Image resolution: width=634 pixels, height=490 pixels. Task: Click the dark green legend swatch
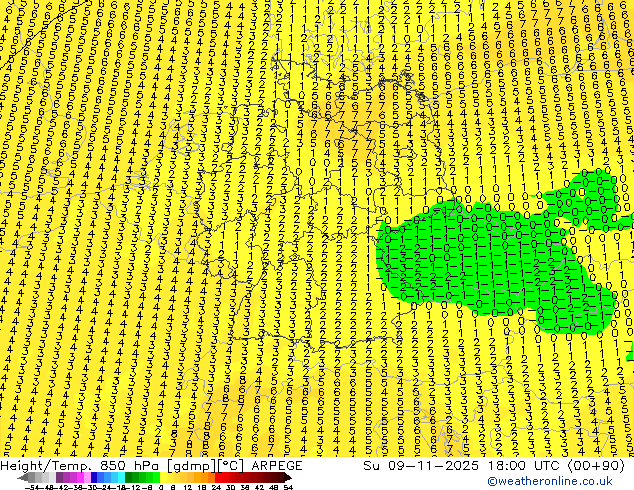pos(128,478)
